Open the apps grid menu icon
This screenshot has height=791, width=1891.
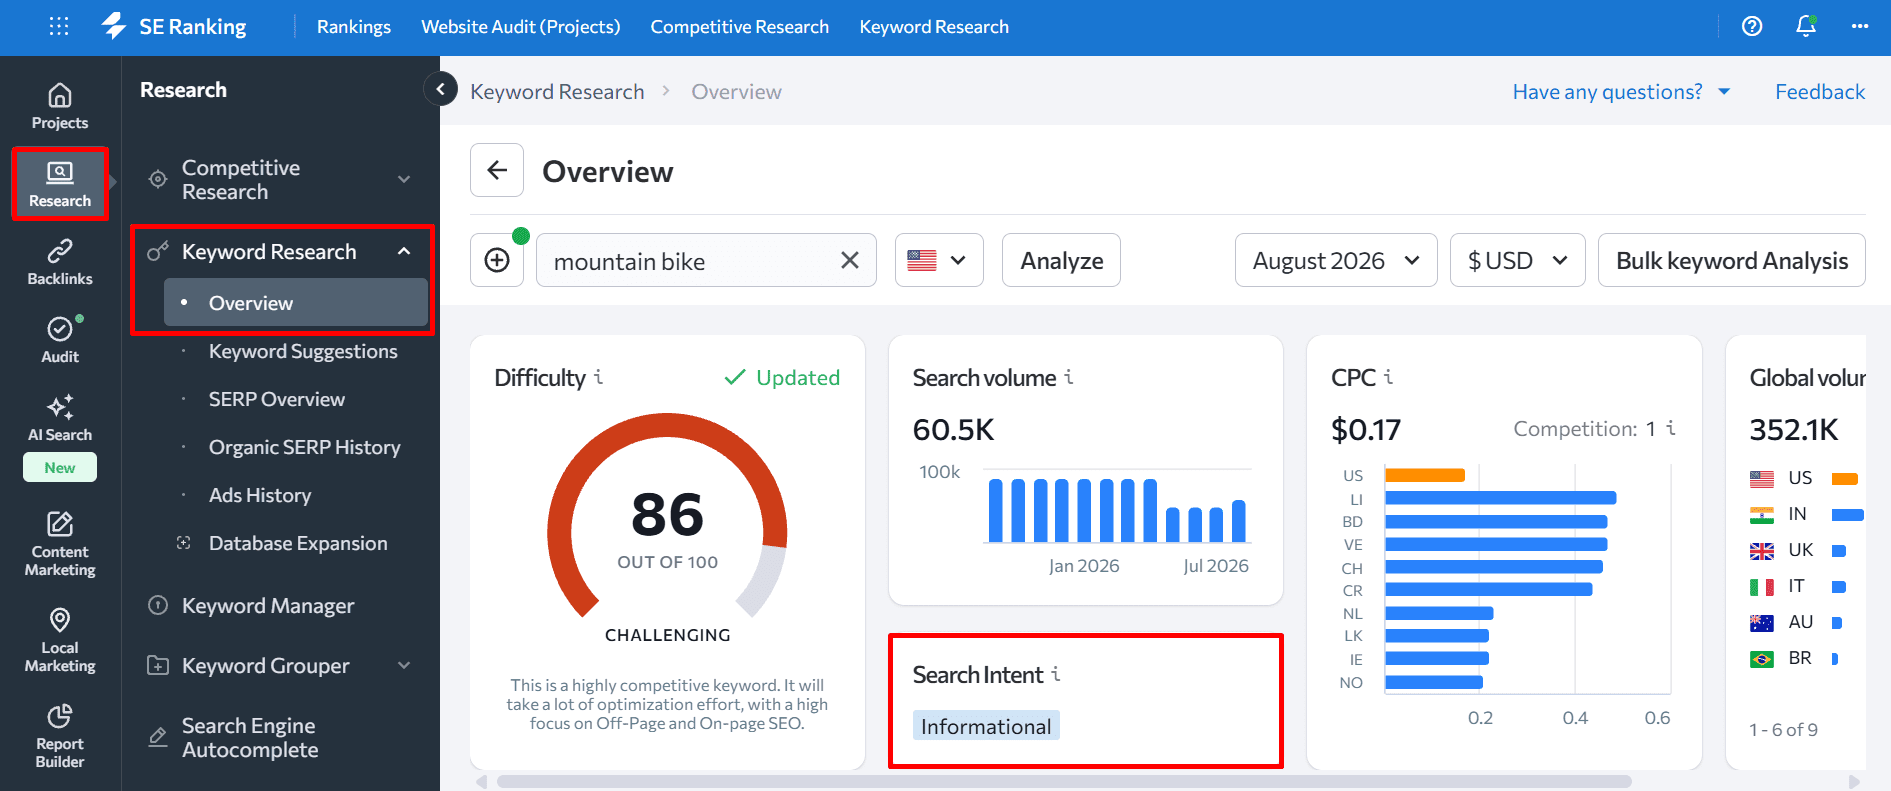59,26
